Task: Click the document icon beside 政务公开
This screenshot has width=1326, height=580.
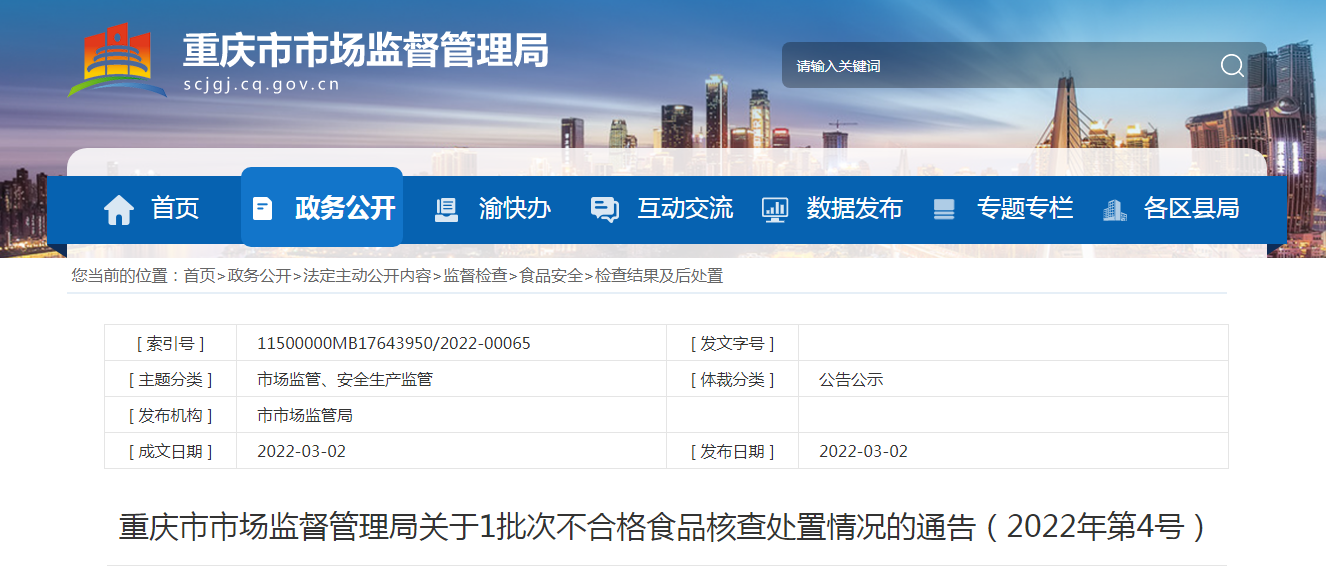Action: 263,208
